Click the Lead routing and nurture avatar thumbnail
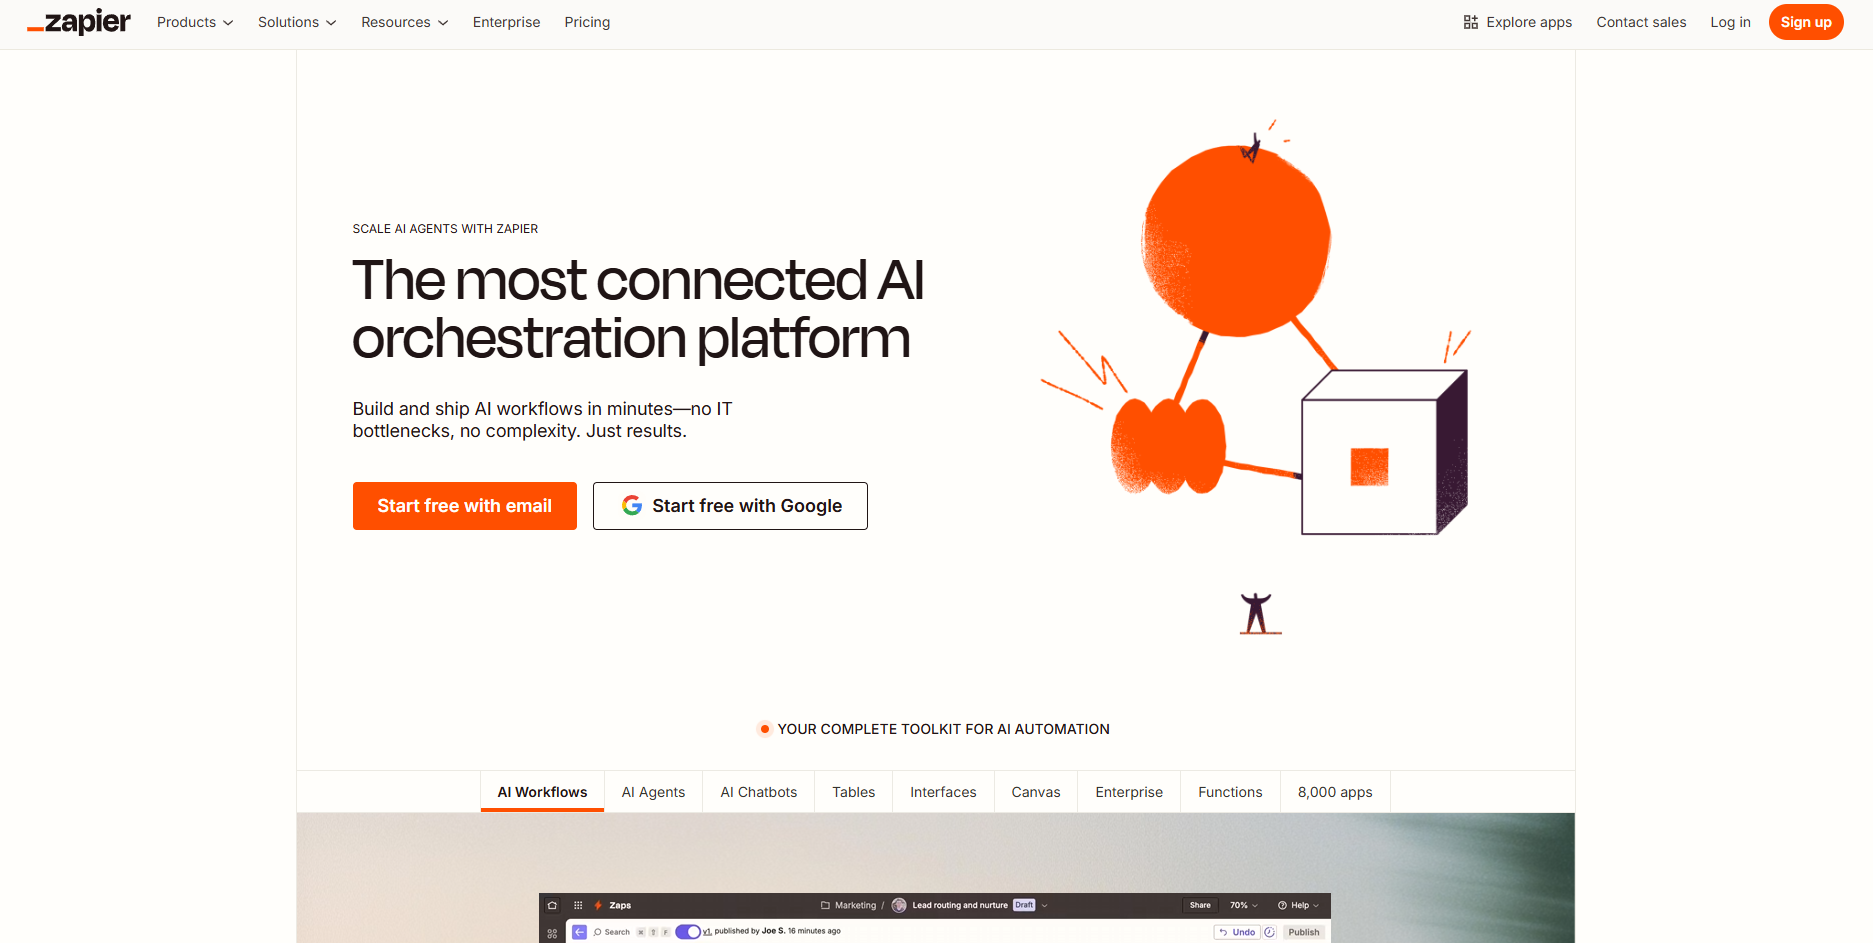The height and width of the screenshot is (943, 1873). [x=899, y=905]
